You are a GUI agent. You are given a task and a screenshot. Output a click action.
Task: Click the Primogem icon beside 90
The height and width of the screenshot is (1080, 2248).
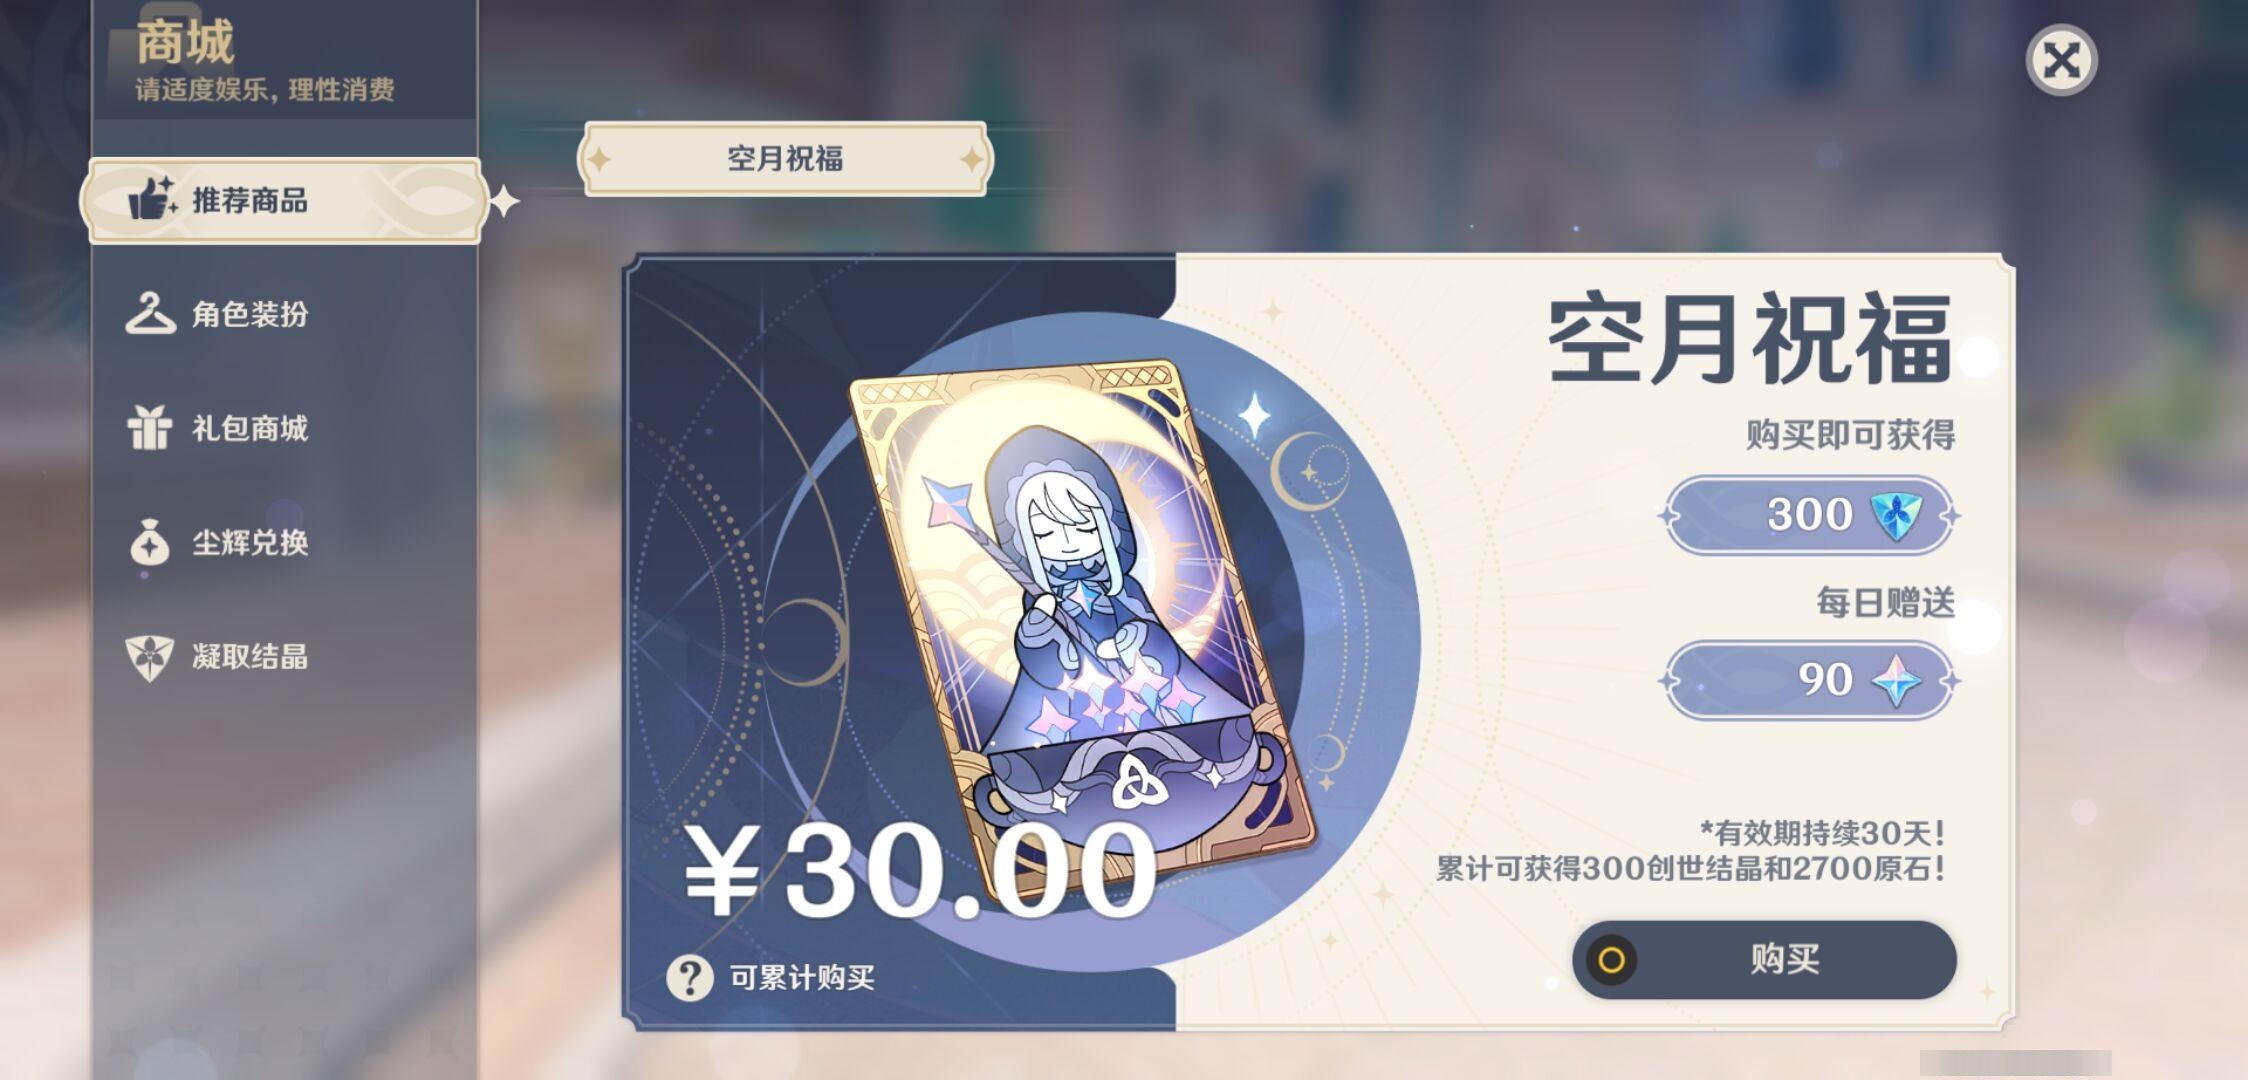point(1896,680)
